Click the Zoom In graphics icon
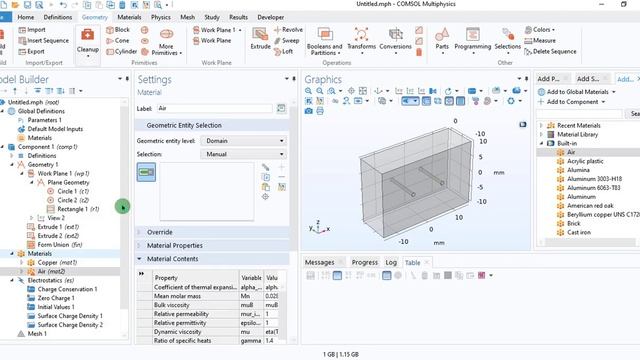This screenshot has height=360, width=640. [308, 91]
